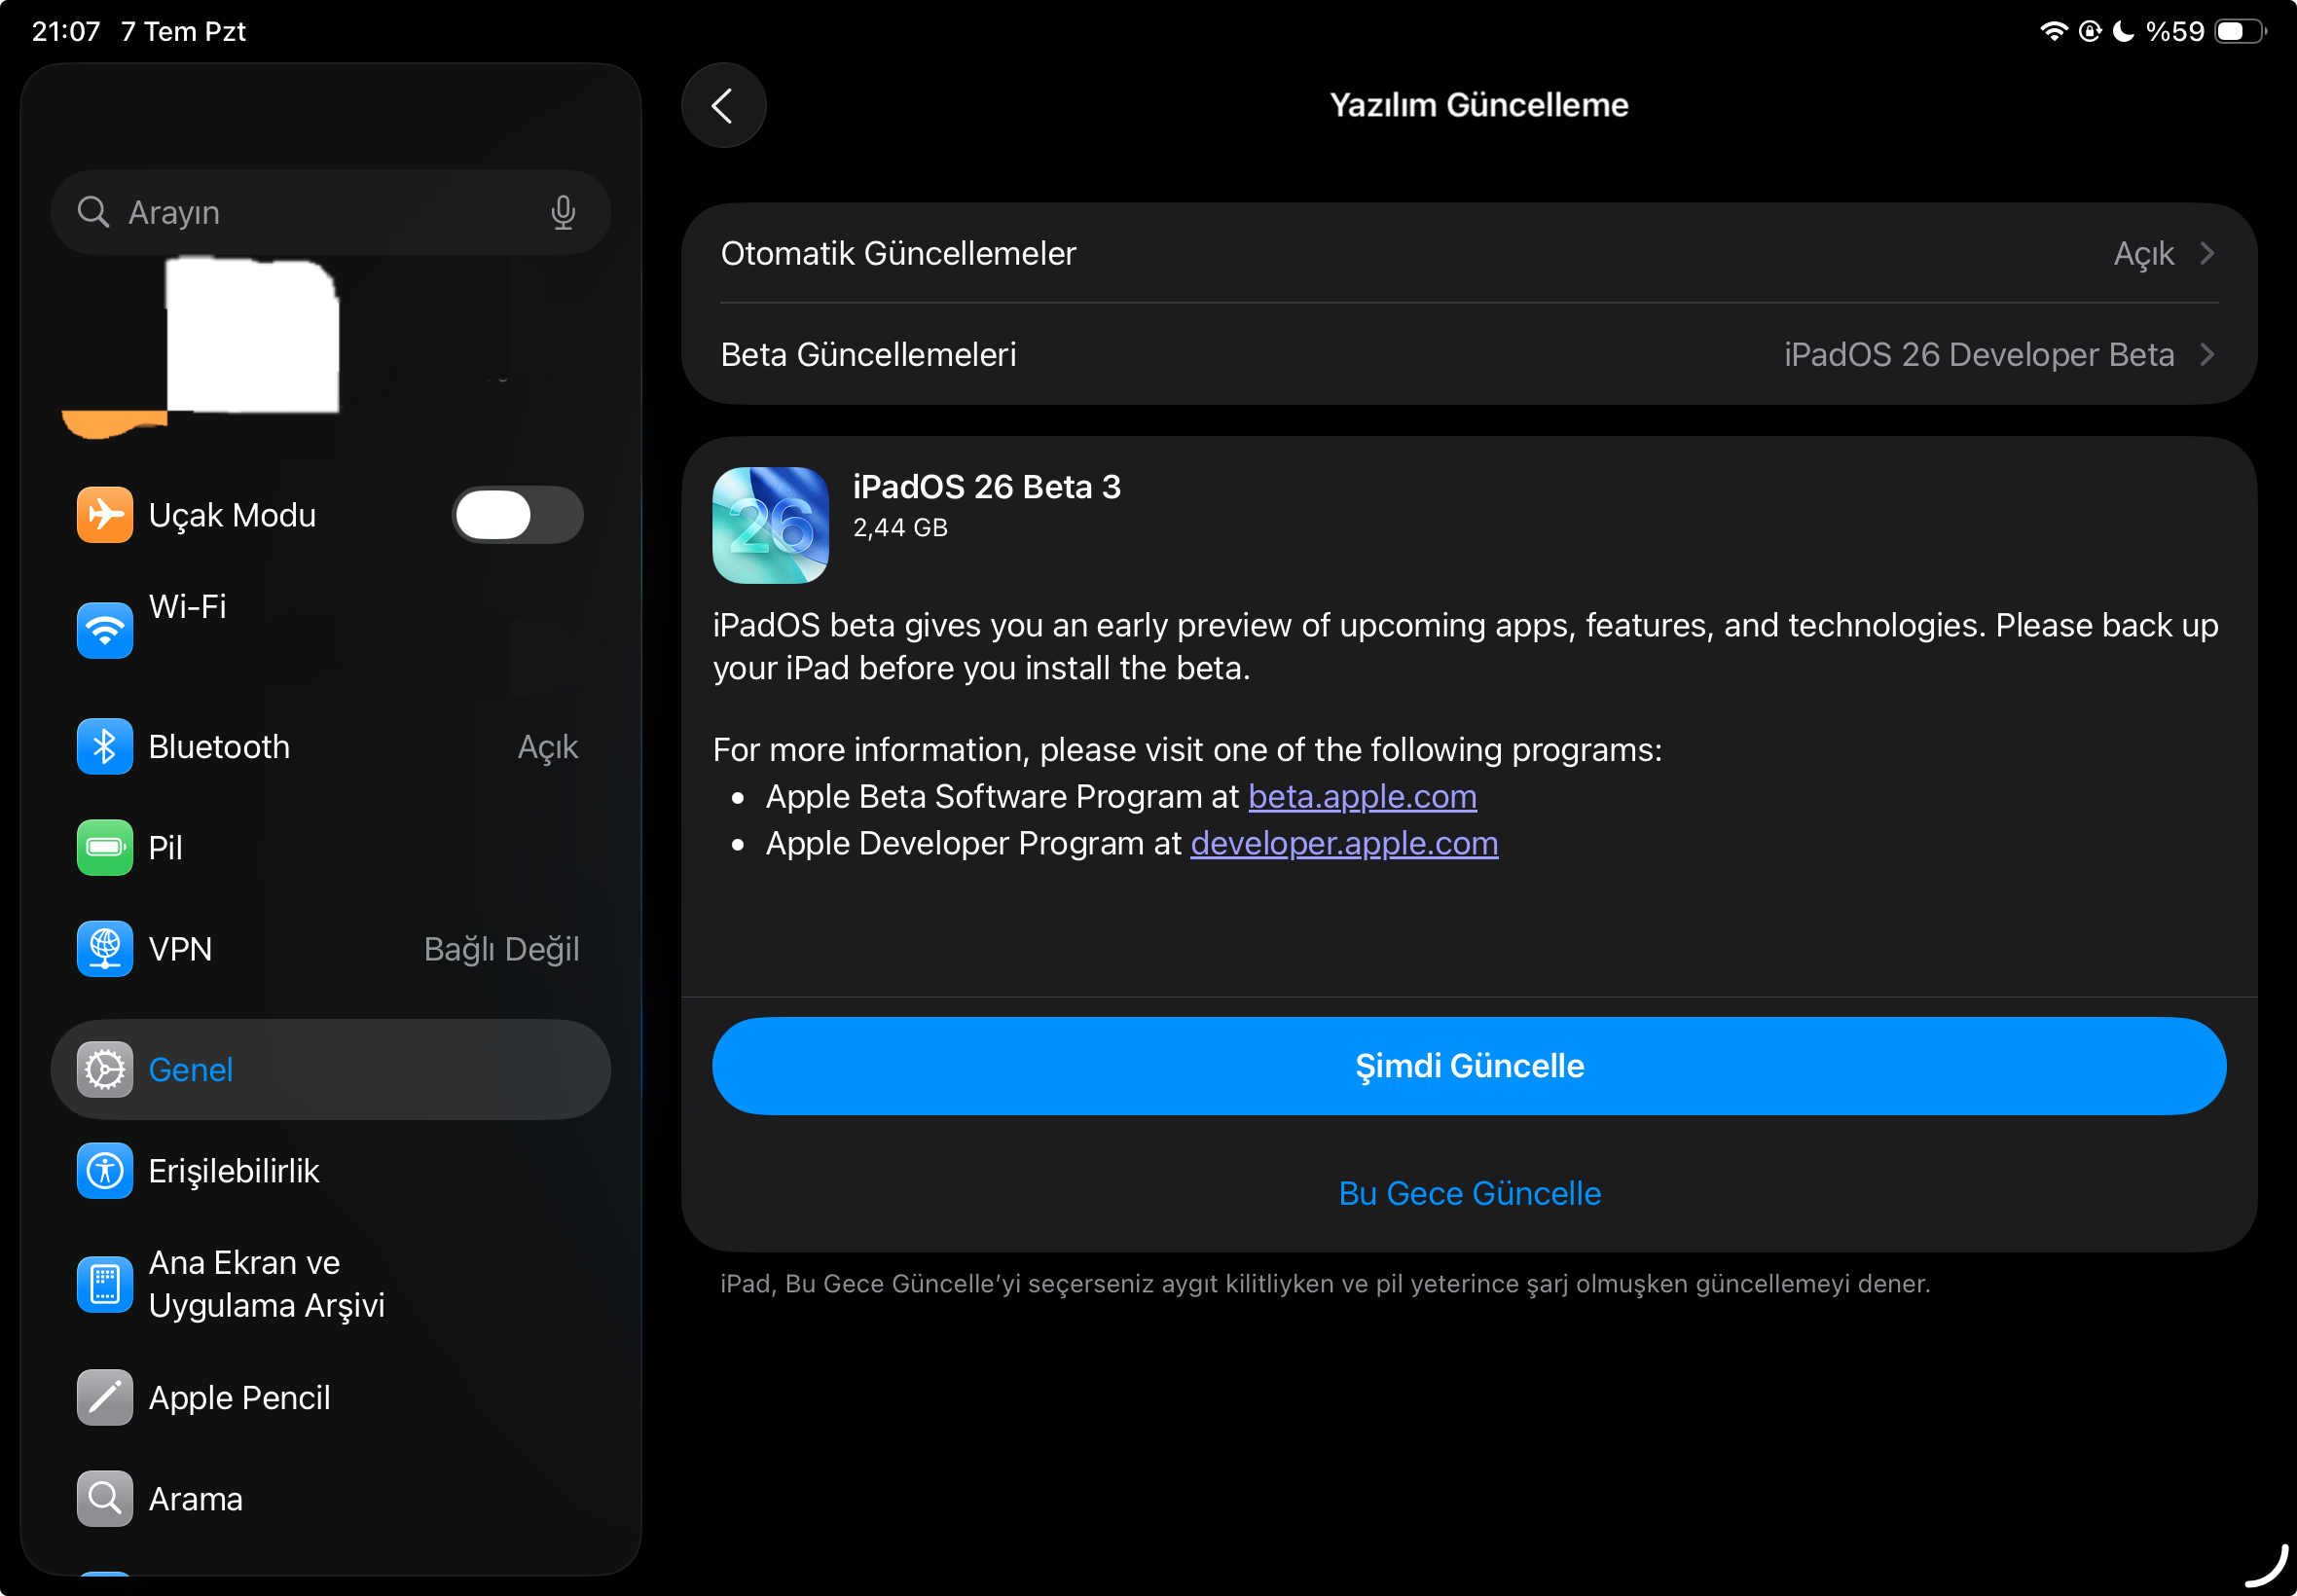Tap the Şimdi Güncelle button
The width and height of the screenshot is (2297, 1596).
coord(1468,1066)
